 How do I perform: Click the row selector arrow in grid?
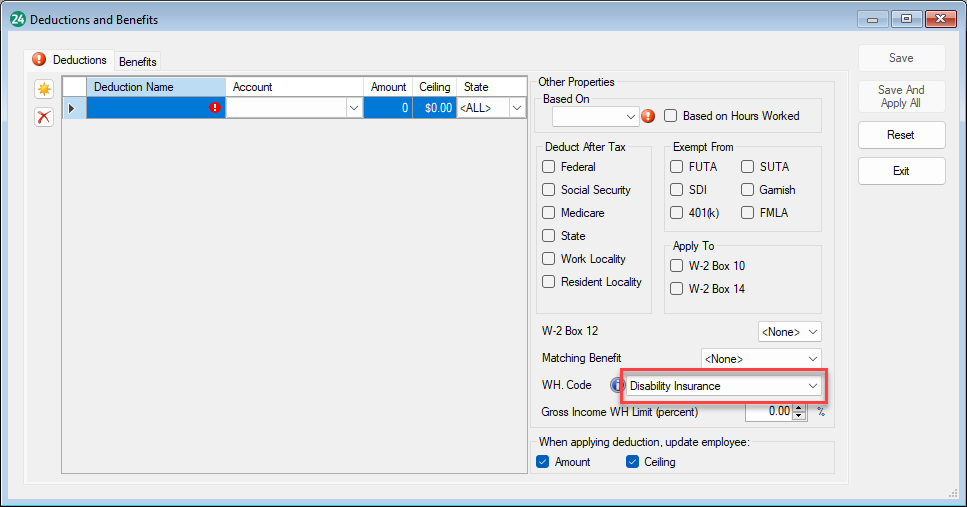(71, 108)
